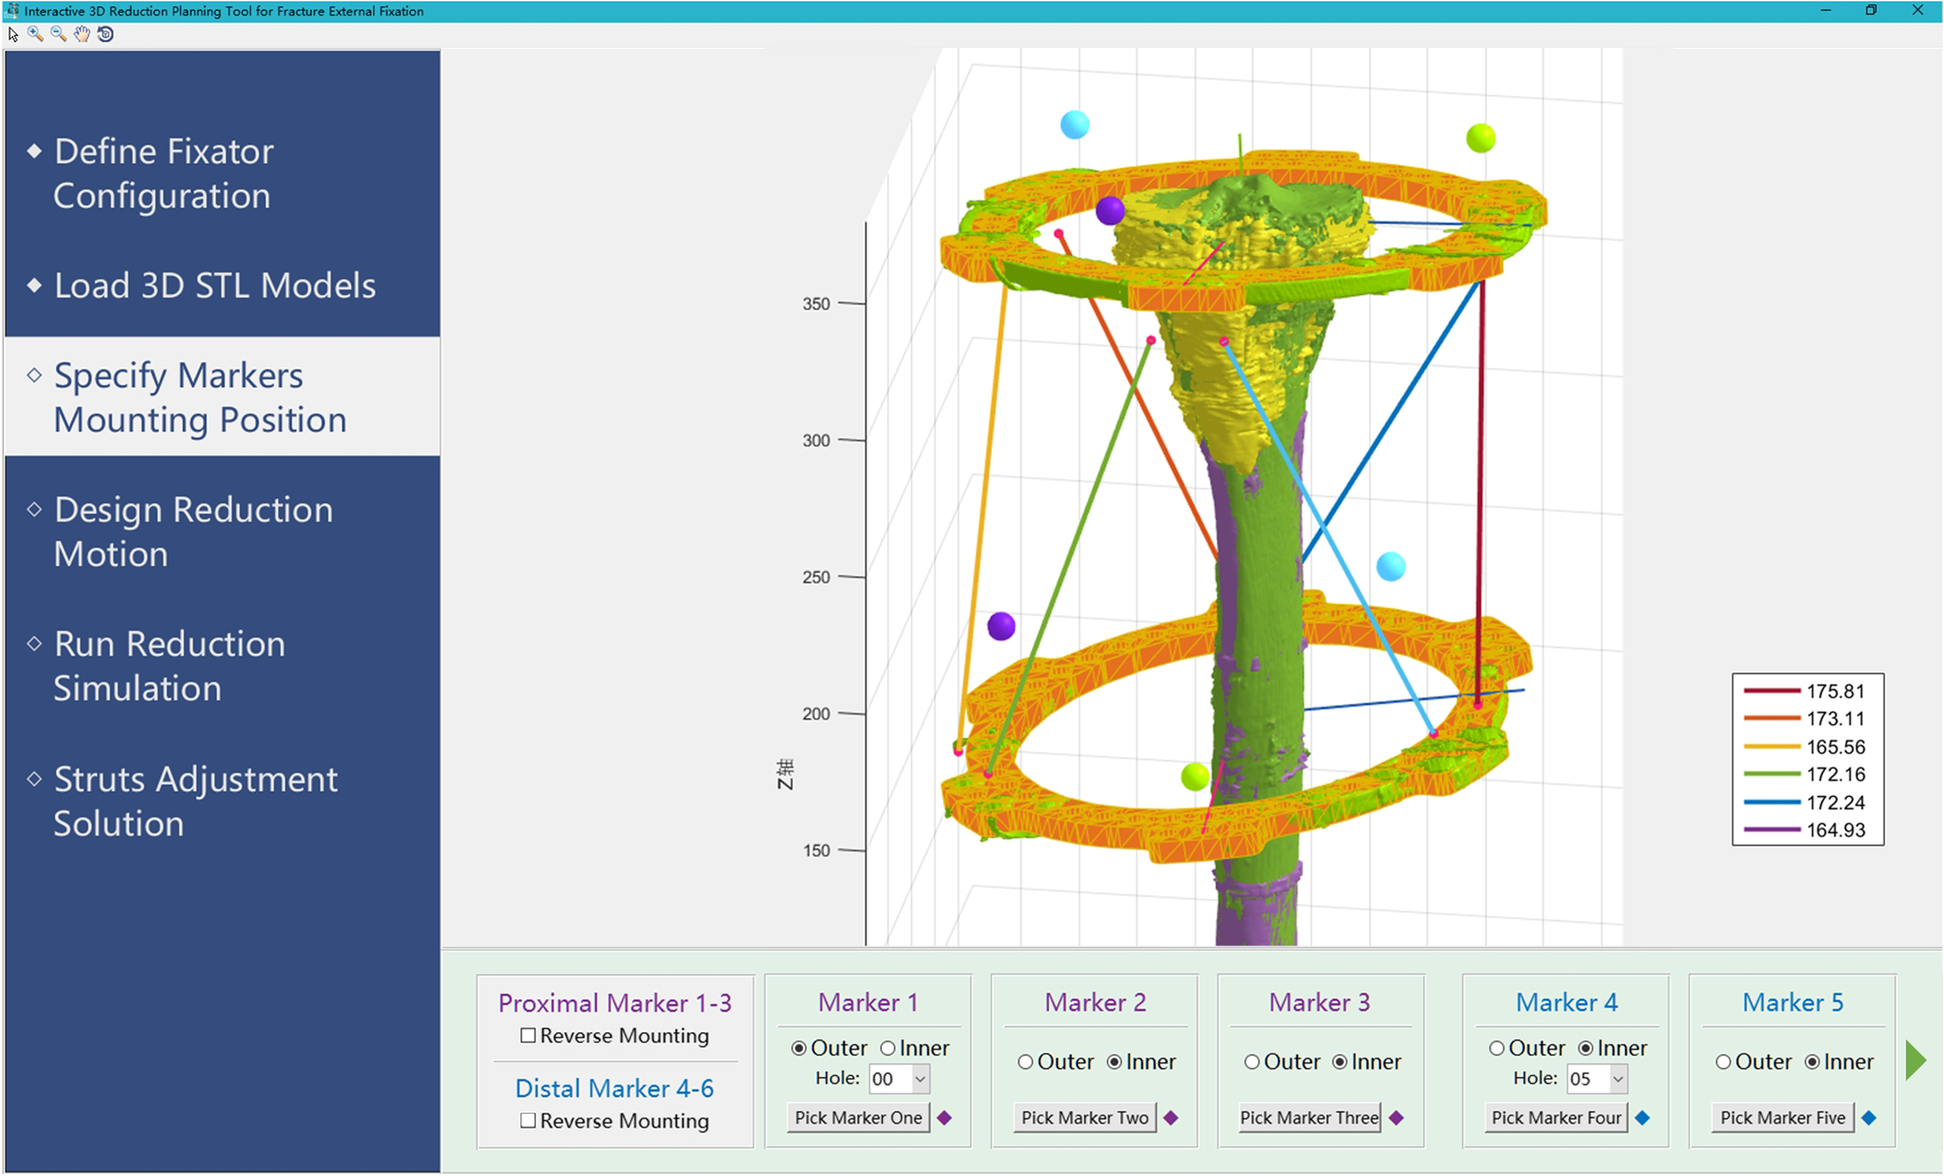The width and height of the screenshot is (1944, 1176).
Task: Click the Distal Marker 4-6 heading
Action: tap(615, 1088)
